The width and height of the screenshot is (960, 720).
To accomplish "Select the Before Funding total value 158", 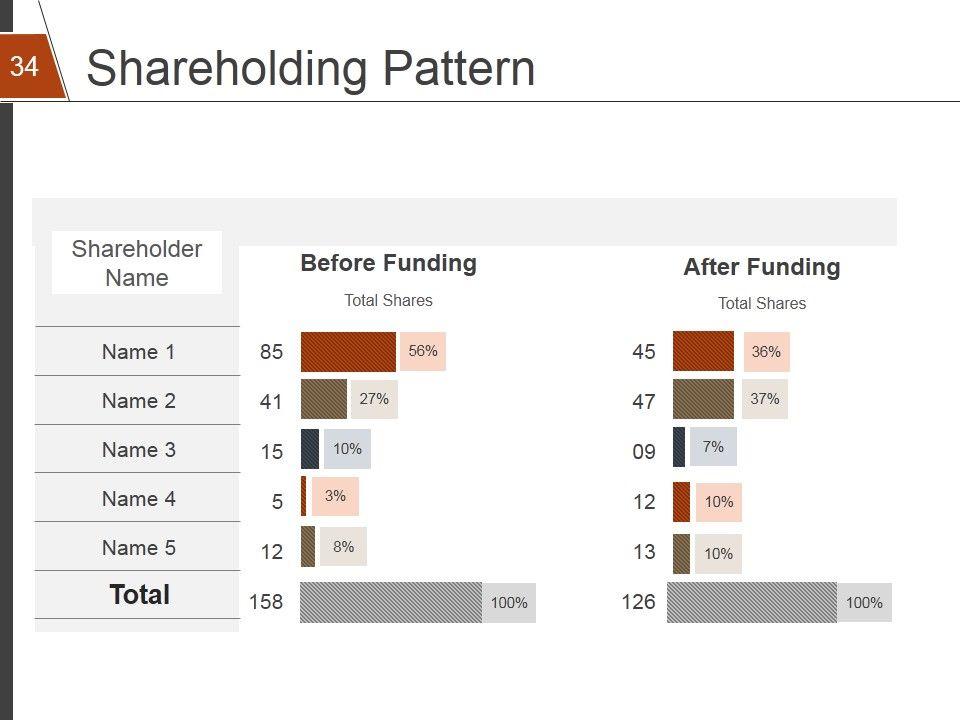I will (266, 603).
